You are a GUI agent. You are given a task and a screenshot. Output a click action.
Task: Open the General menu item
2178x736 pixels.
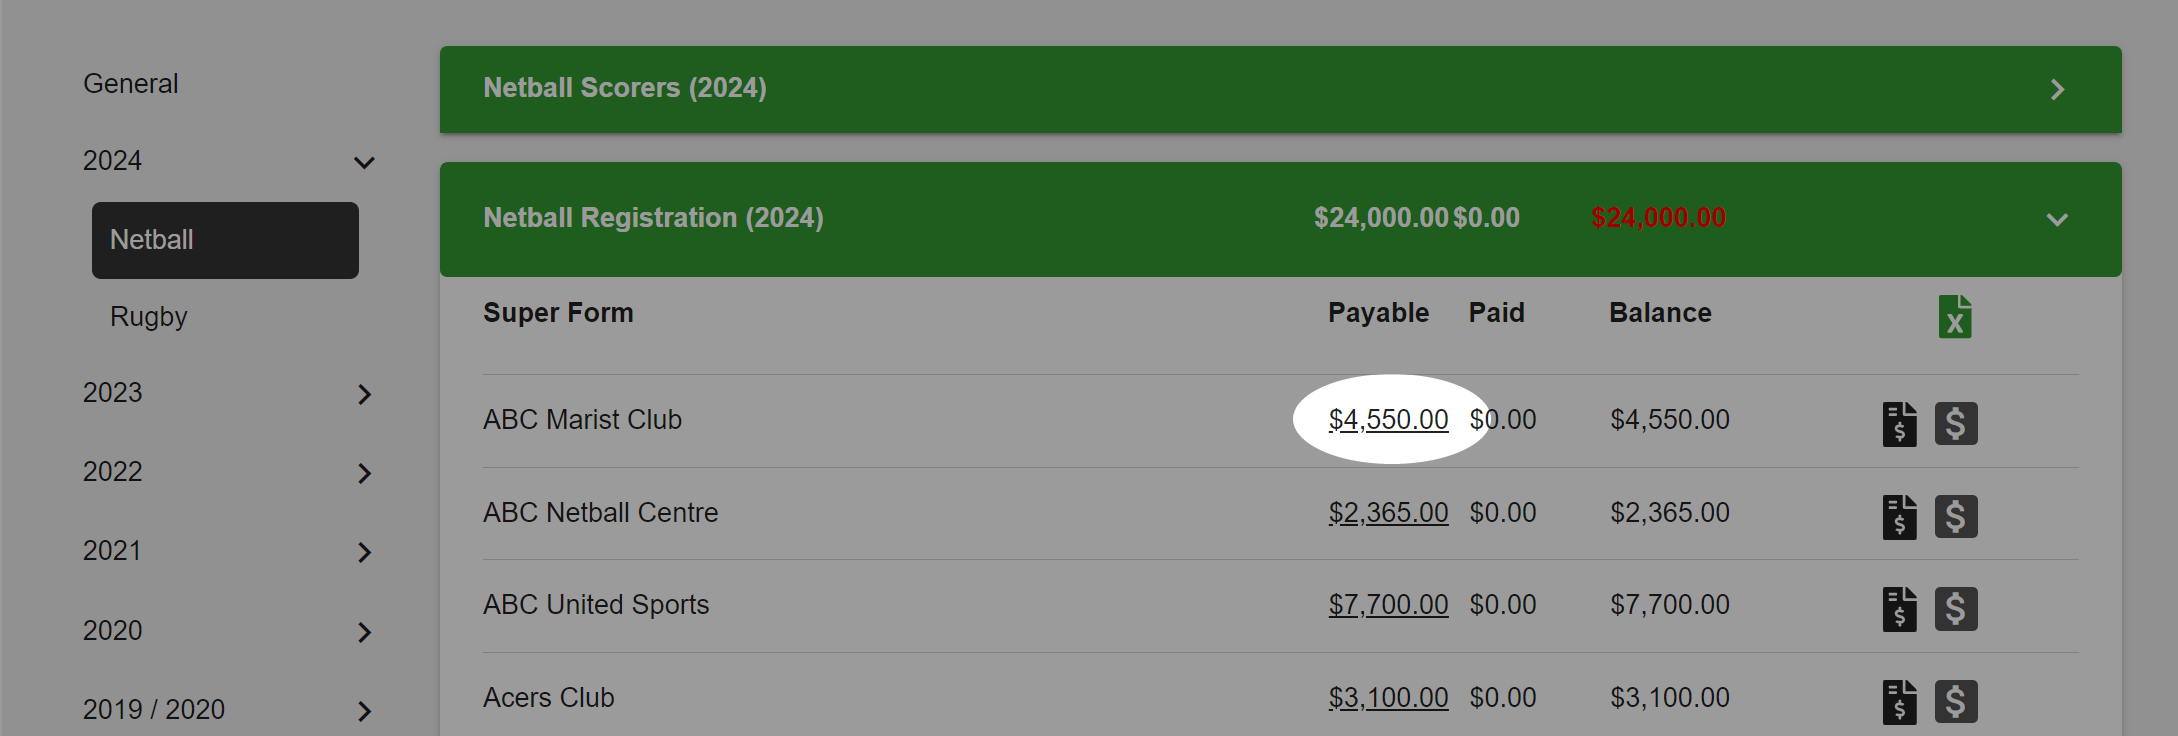click(131, 84)
